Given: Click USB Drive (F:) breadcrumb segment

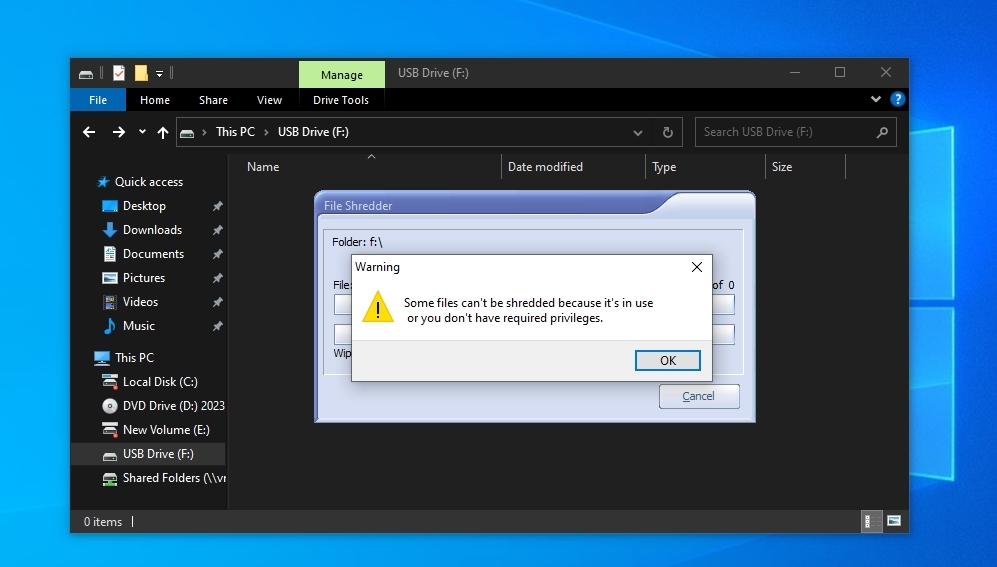Looking at the screenshot, I should pos(313,132).
